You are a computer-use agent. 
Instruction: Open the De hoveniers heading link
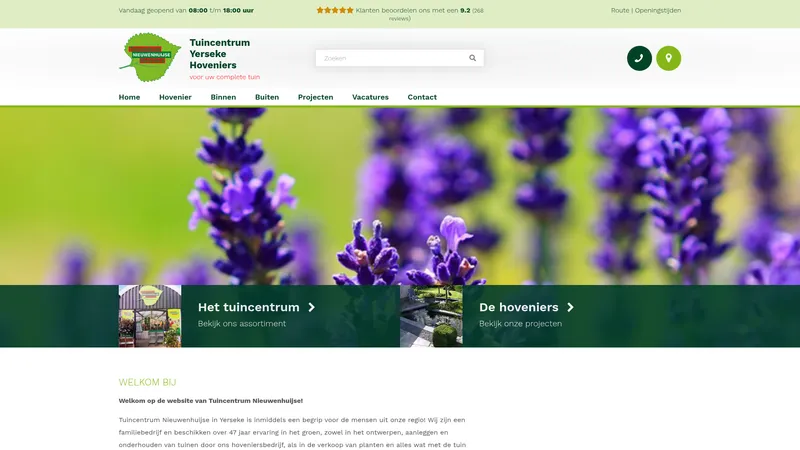[518, 307]
